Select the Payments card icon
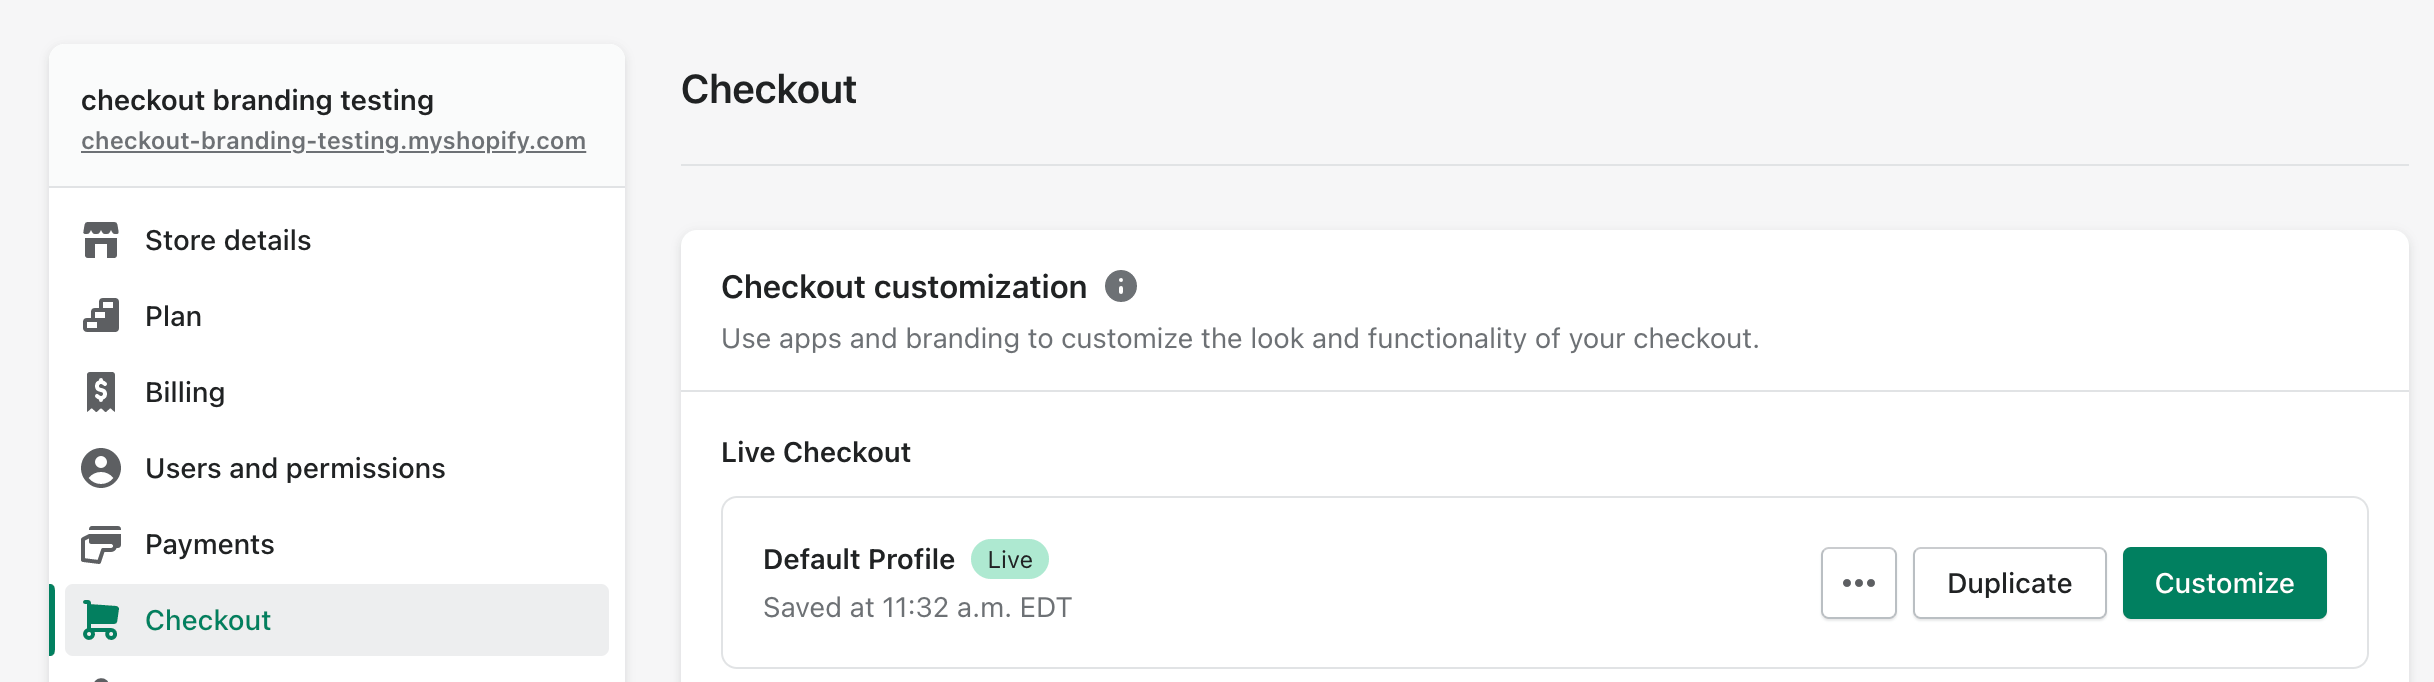This screenshot has width=2434, height=682. (x=101, y=543)
